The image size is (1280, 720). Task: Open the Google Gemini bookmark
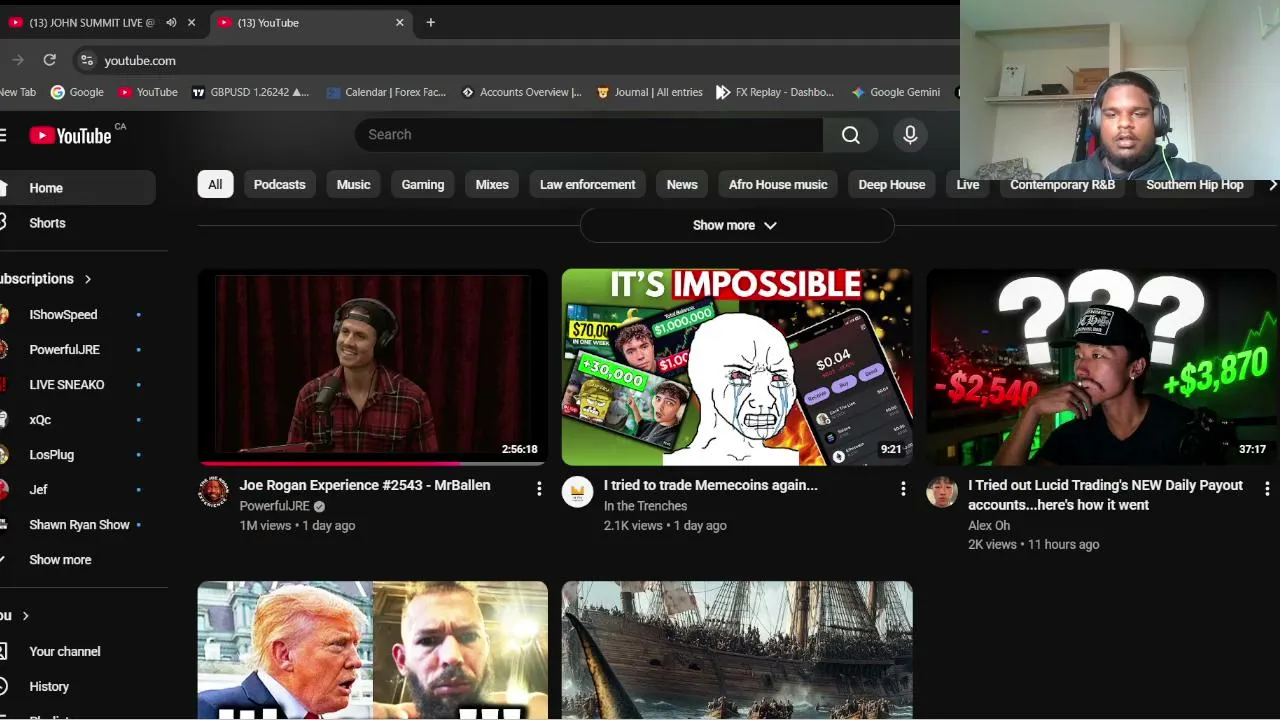896,92
